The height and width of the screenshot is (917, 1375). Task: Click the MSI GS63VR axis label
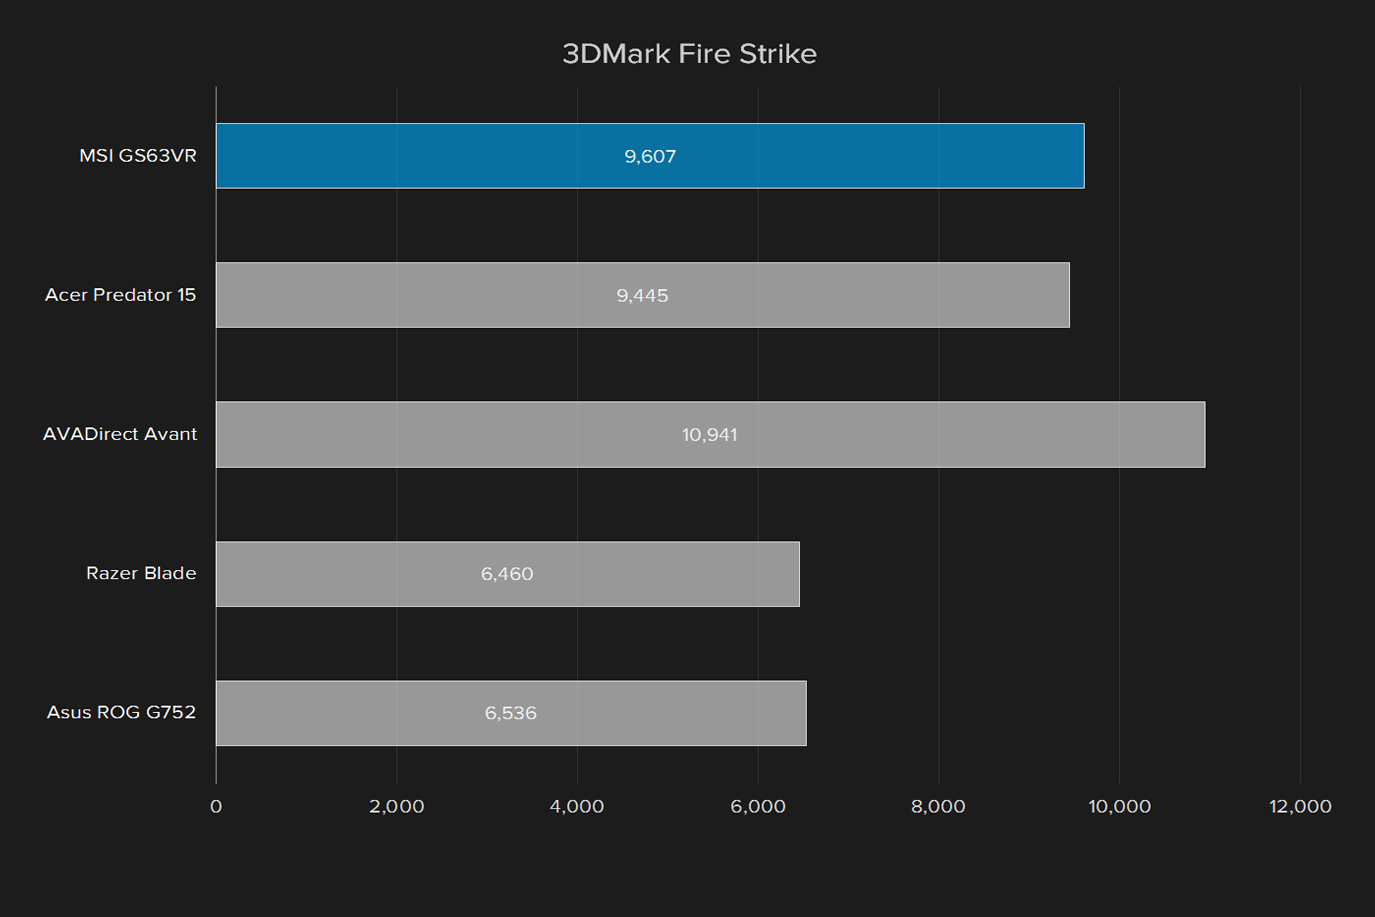138,156
